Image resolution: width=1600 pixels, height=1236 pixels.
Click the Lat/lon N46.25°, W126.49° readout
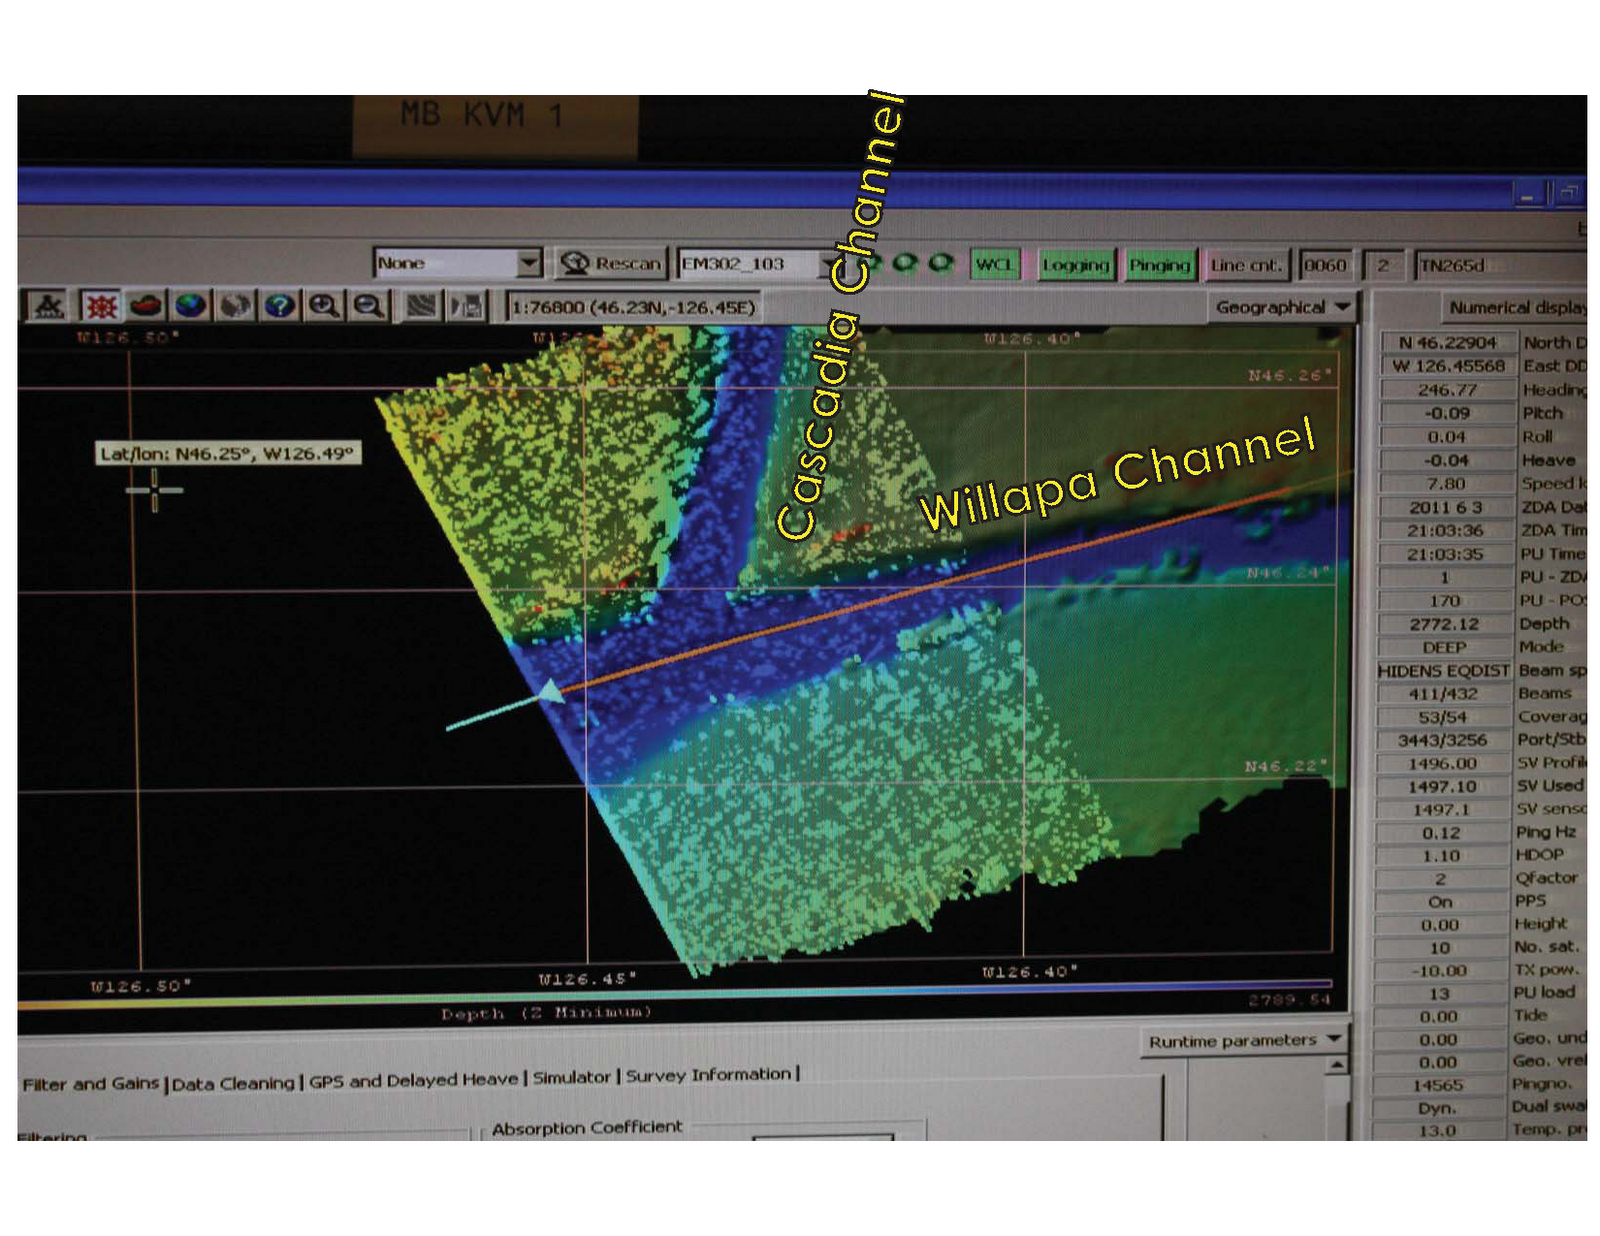[228, 453]
